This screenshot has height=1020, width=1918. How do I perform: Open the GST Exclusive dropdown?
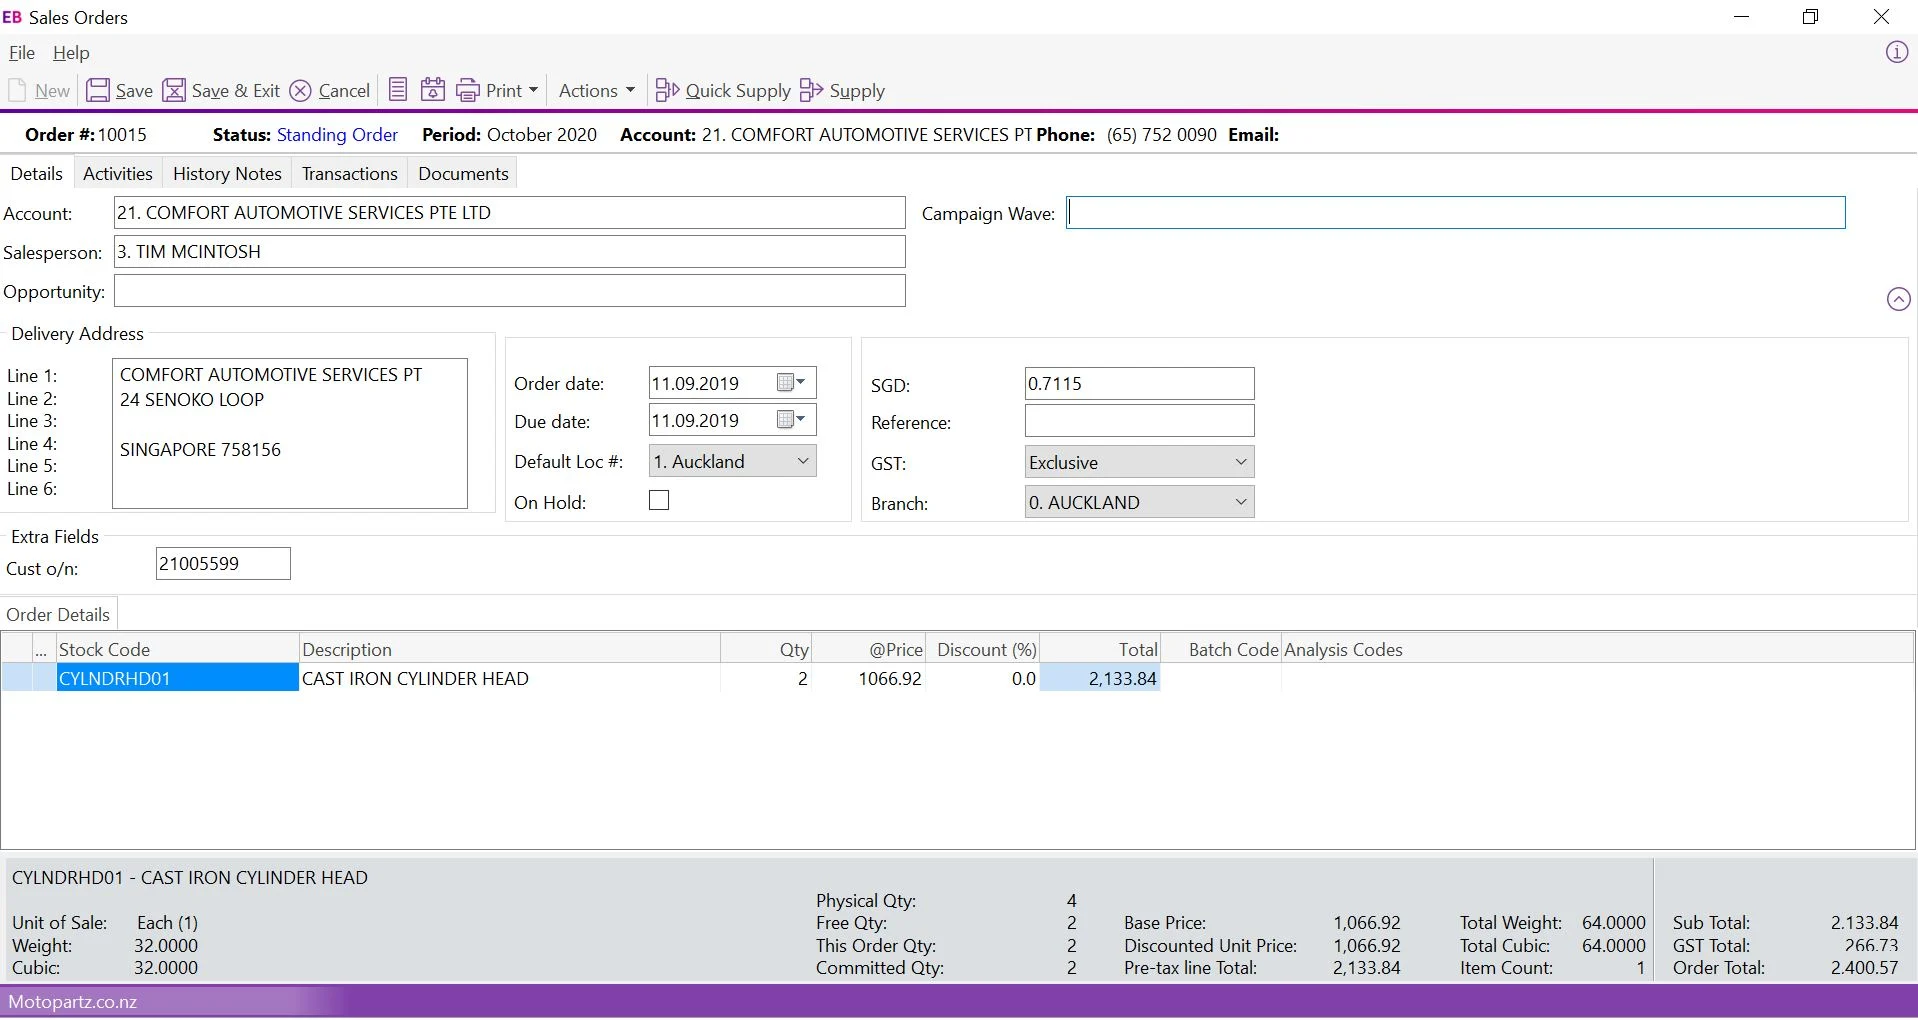pyautogui.click(x=1240, y=462)
